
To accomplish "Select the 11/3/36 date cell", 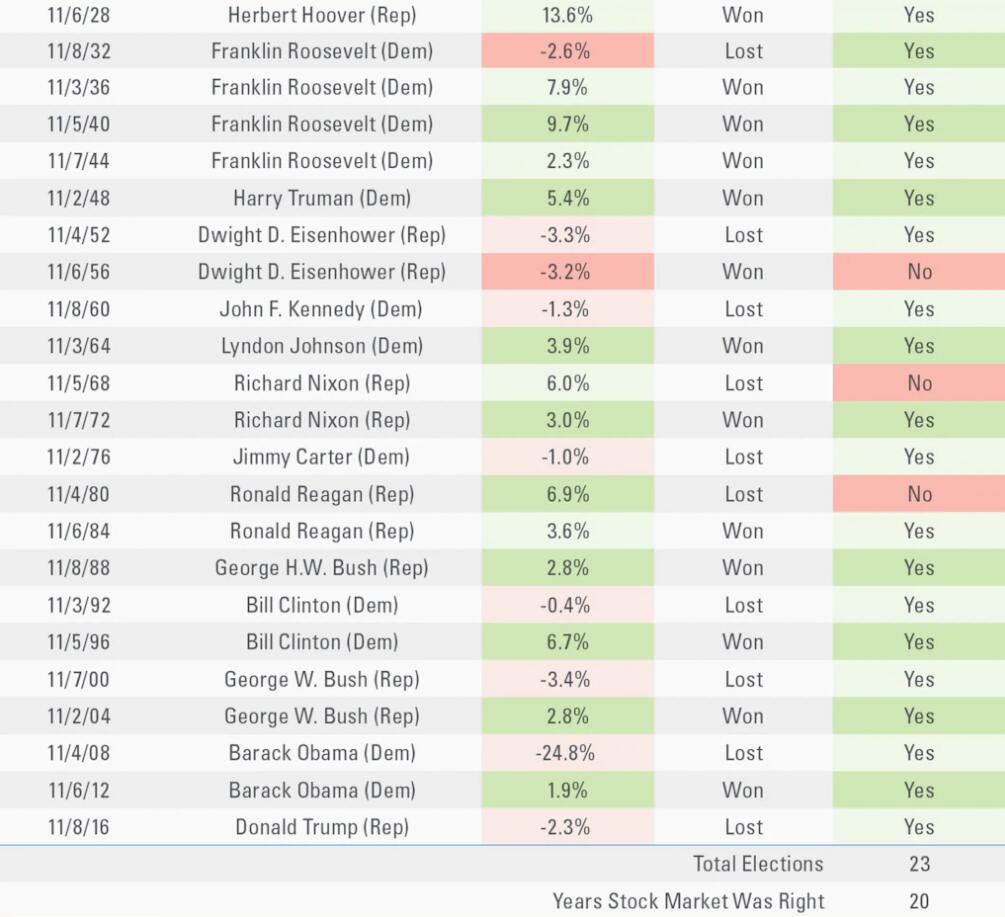I will tap(79, 87).
